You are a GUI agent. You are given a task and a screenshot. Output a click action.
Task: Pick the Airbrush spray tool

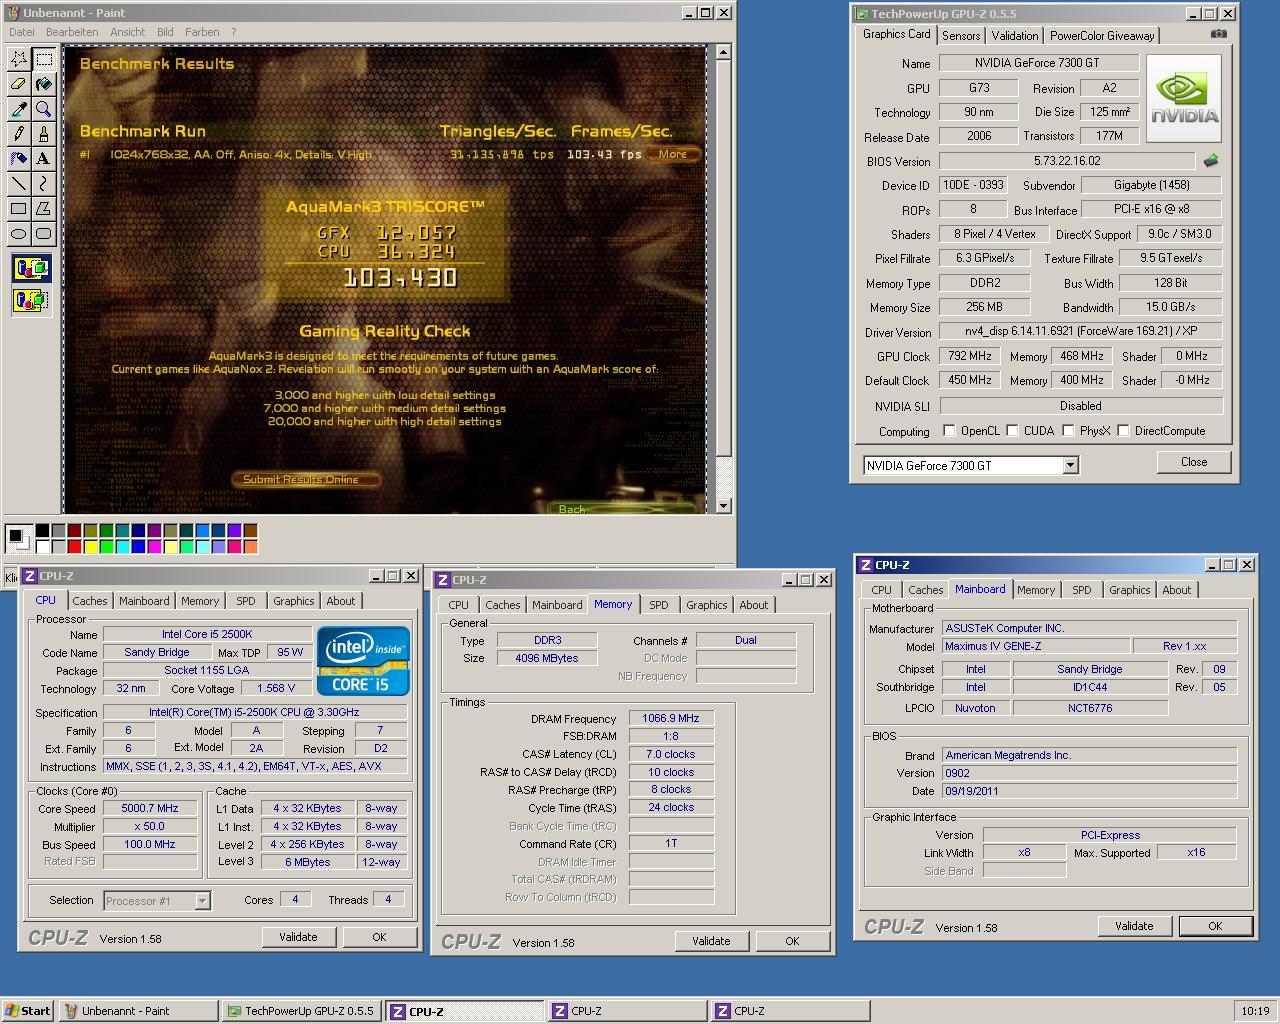click(x=19, y=159)
